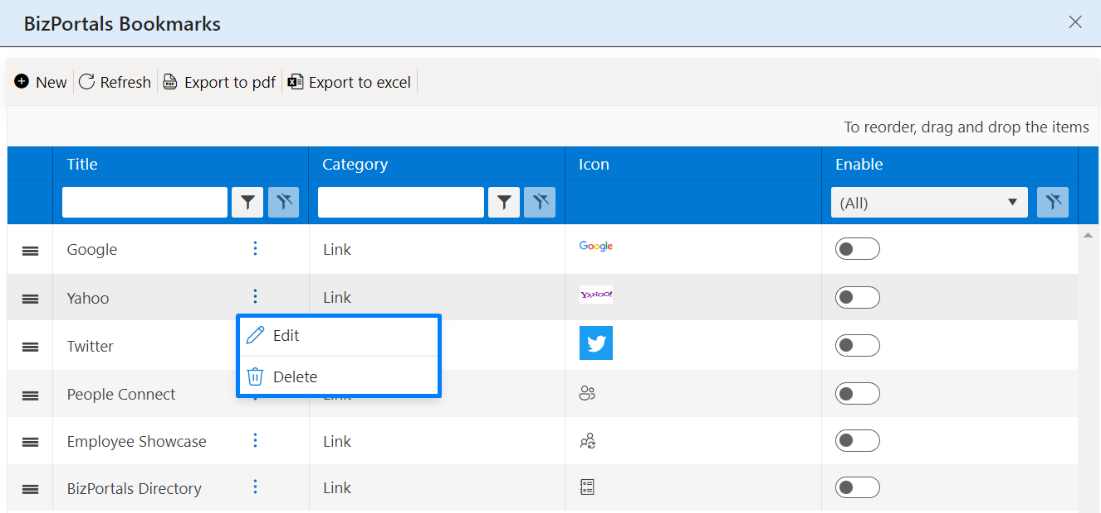
Task: Export bookmarks to excel
Action: pyautogui.click(x=349, y=82)
